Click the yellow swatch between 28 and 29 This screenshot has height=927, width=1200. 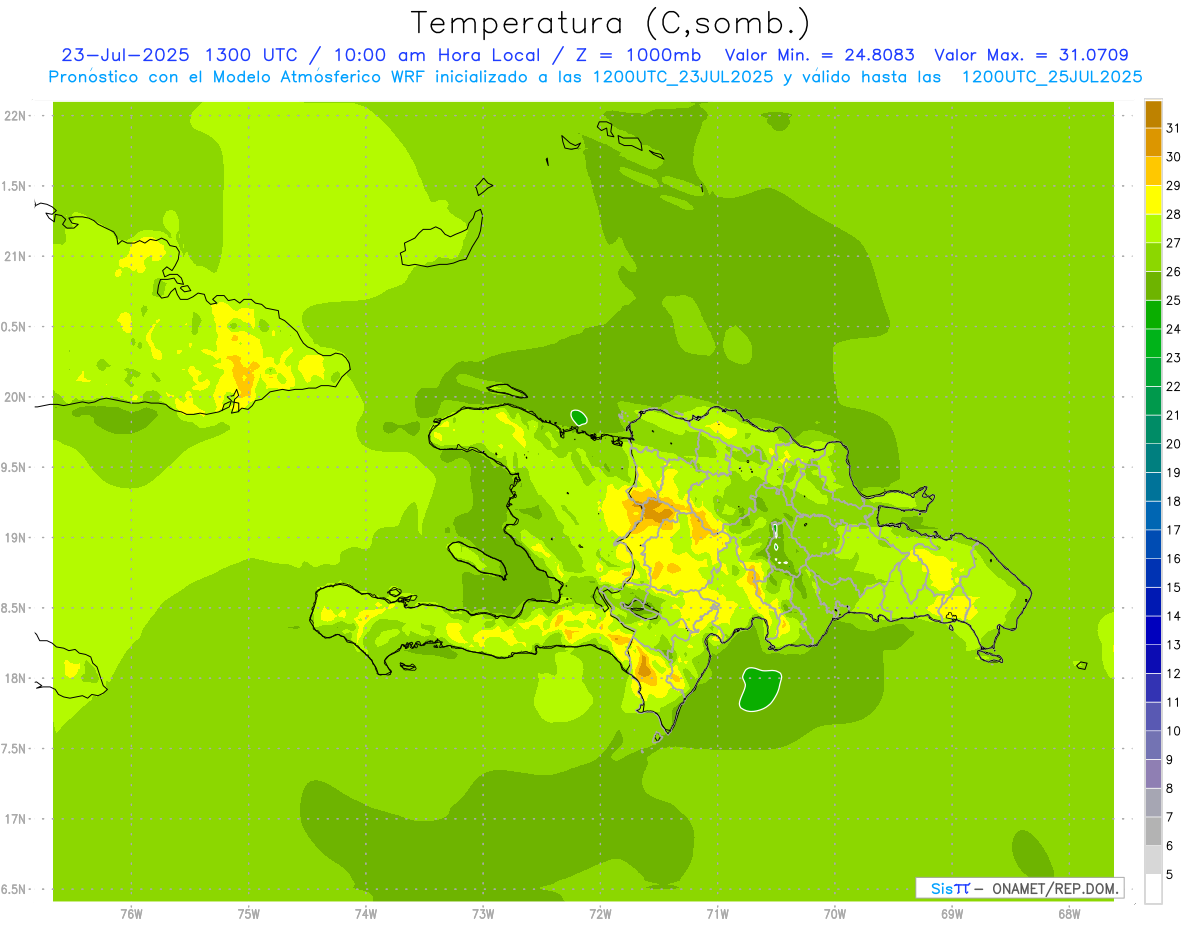(x=1153, y=200)
